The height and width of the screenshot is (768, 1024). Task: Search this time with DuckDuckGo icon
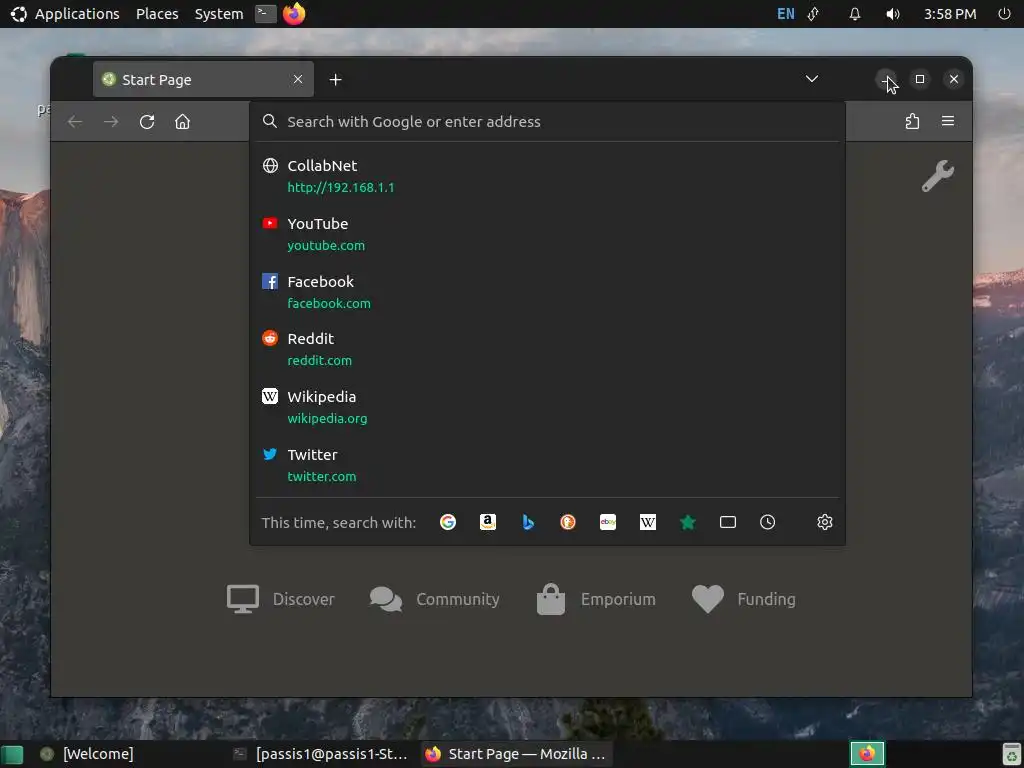tap(568, 522)
